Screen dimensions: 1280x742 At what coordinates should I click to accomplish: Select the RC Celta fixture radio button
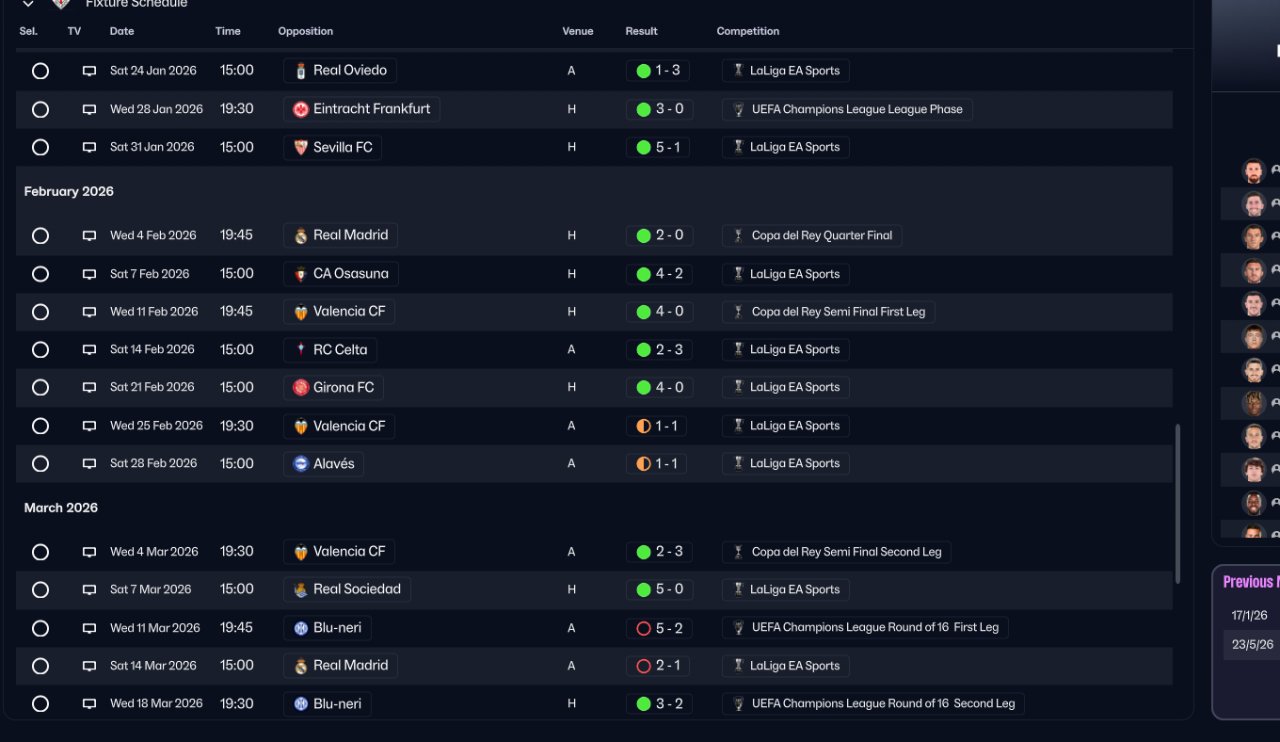40,350
